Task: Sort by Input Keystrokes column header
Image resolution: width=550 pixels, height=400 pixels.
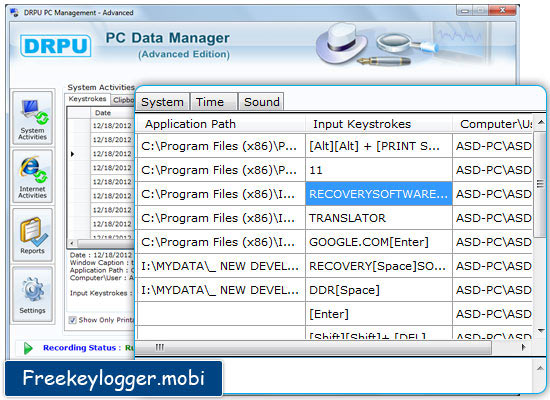Action: [x=379, y=124]
